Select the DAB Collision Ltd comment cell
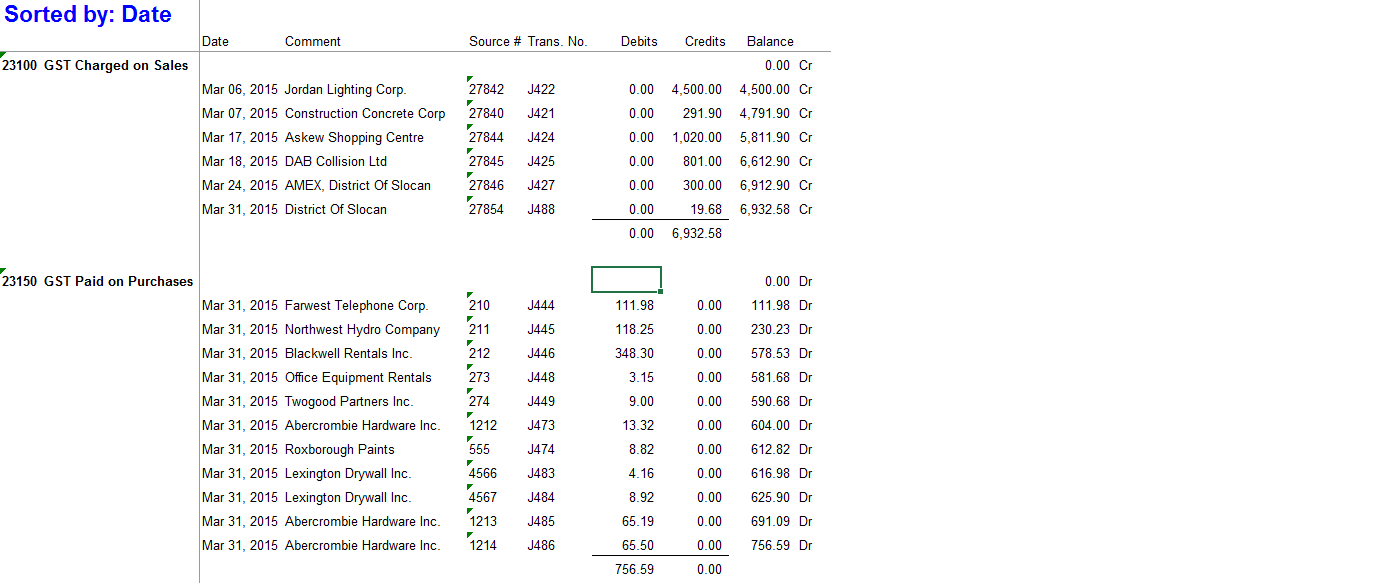 click(336, 161)
